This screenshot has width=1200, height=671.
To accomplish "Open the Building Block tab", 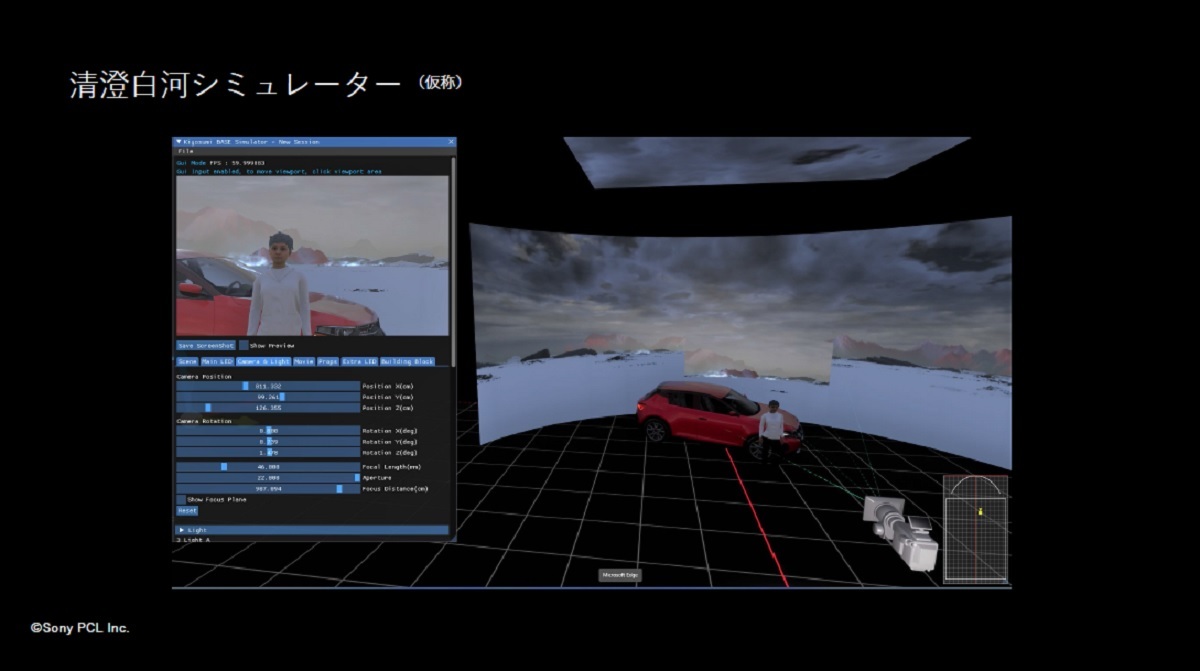I will click(407, 361).
